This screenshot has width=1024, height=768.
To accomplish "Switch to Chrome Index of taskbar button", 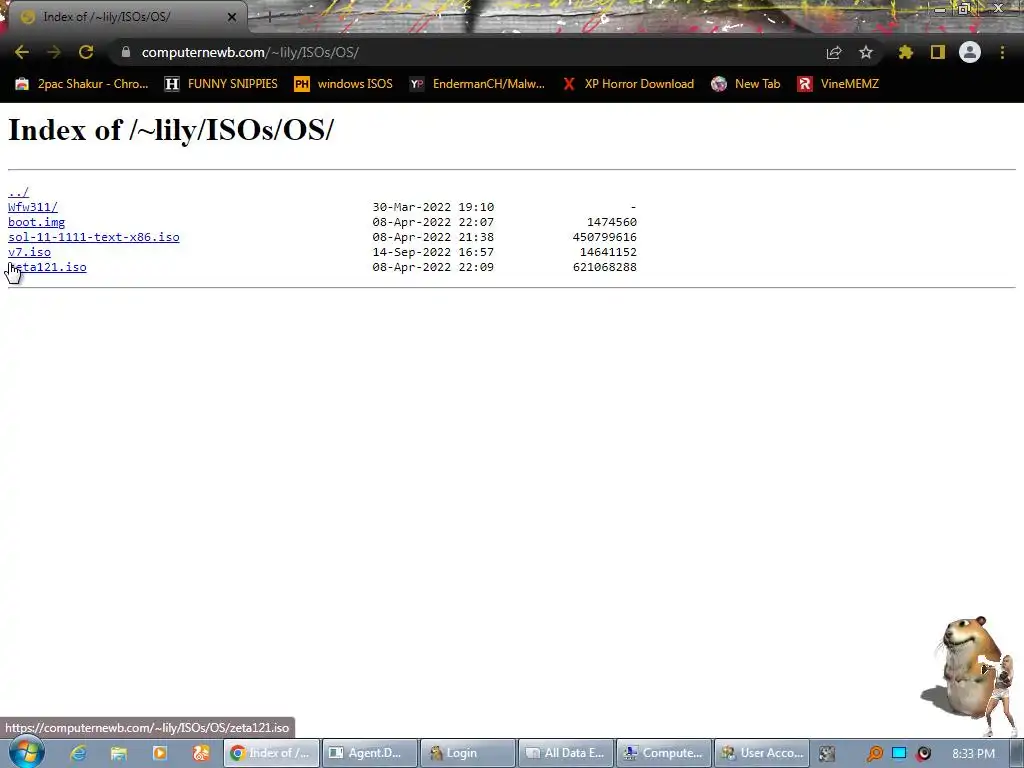I will tap(271, 753).
